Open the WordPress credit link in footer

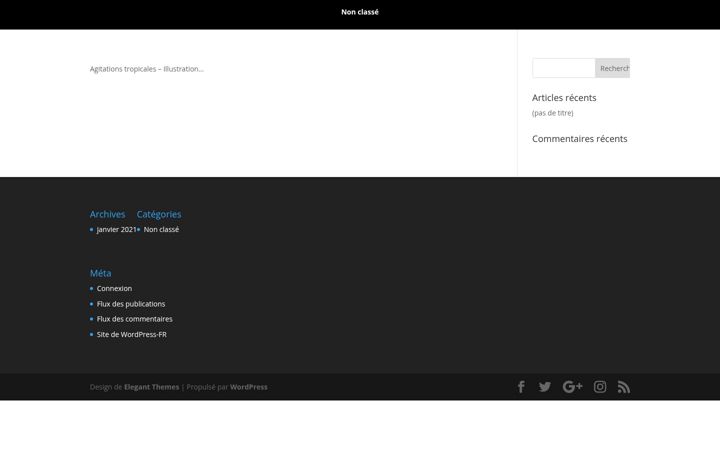pyautogui.click(x=249, y=387)
